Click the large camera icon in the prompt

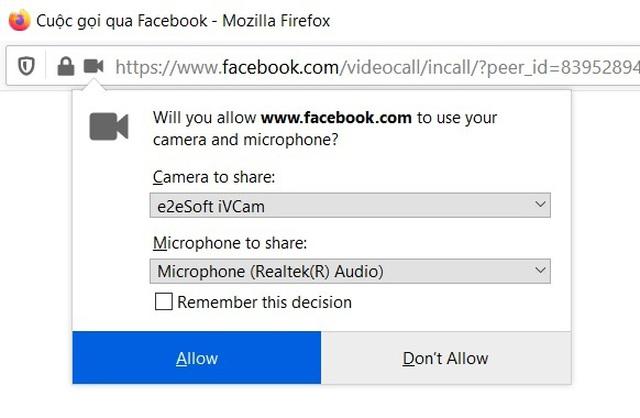tap(109, 126)
